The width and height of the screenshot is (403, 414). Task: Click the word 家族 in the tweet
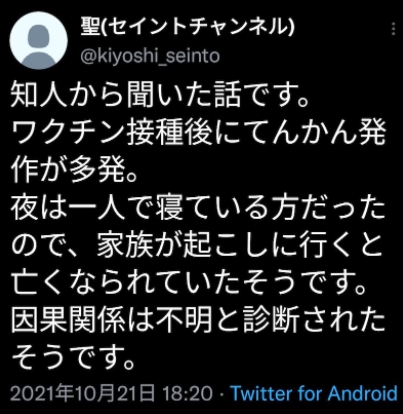pyautogui.click(x=125, y=246)
